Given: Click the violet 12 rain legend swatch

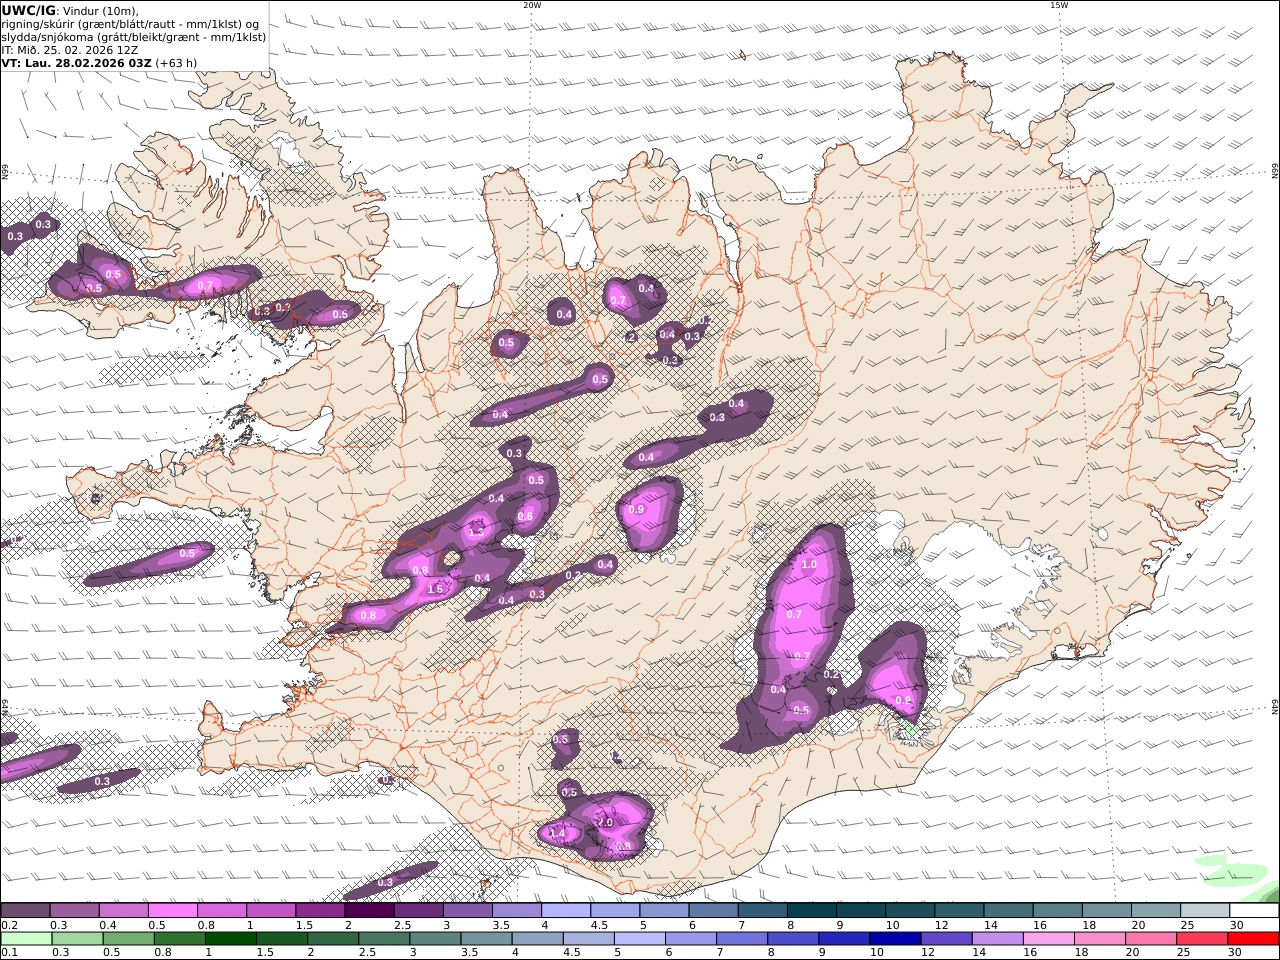Looking at the screenshot, I should pos(945,939).
